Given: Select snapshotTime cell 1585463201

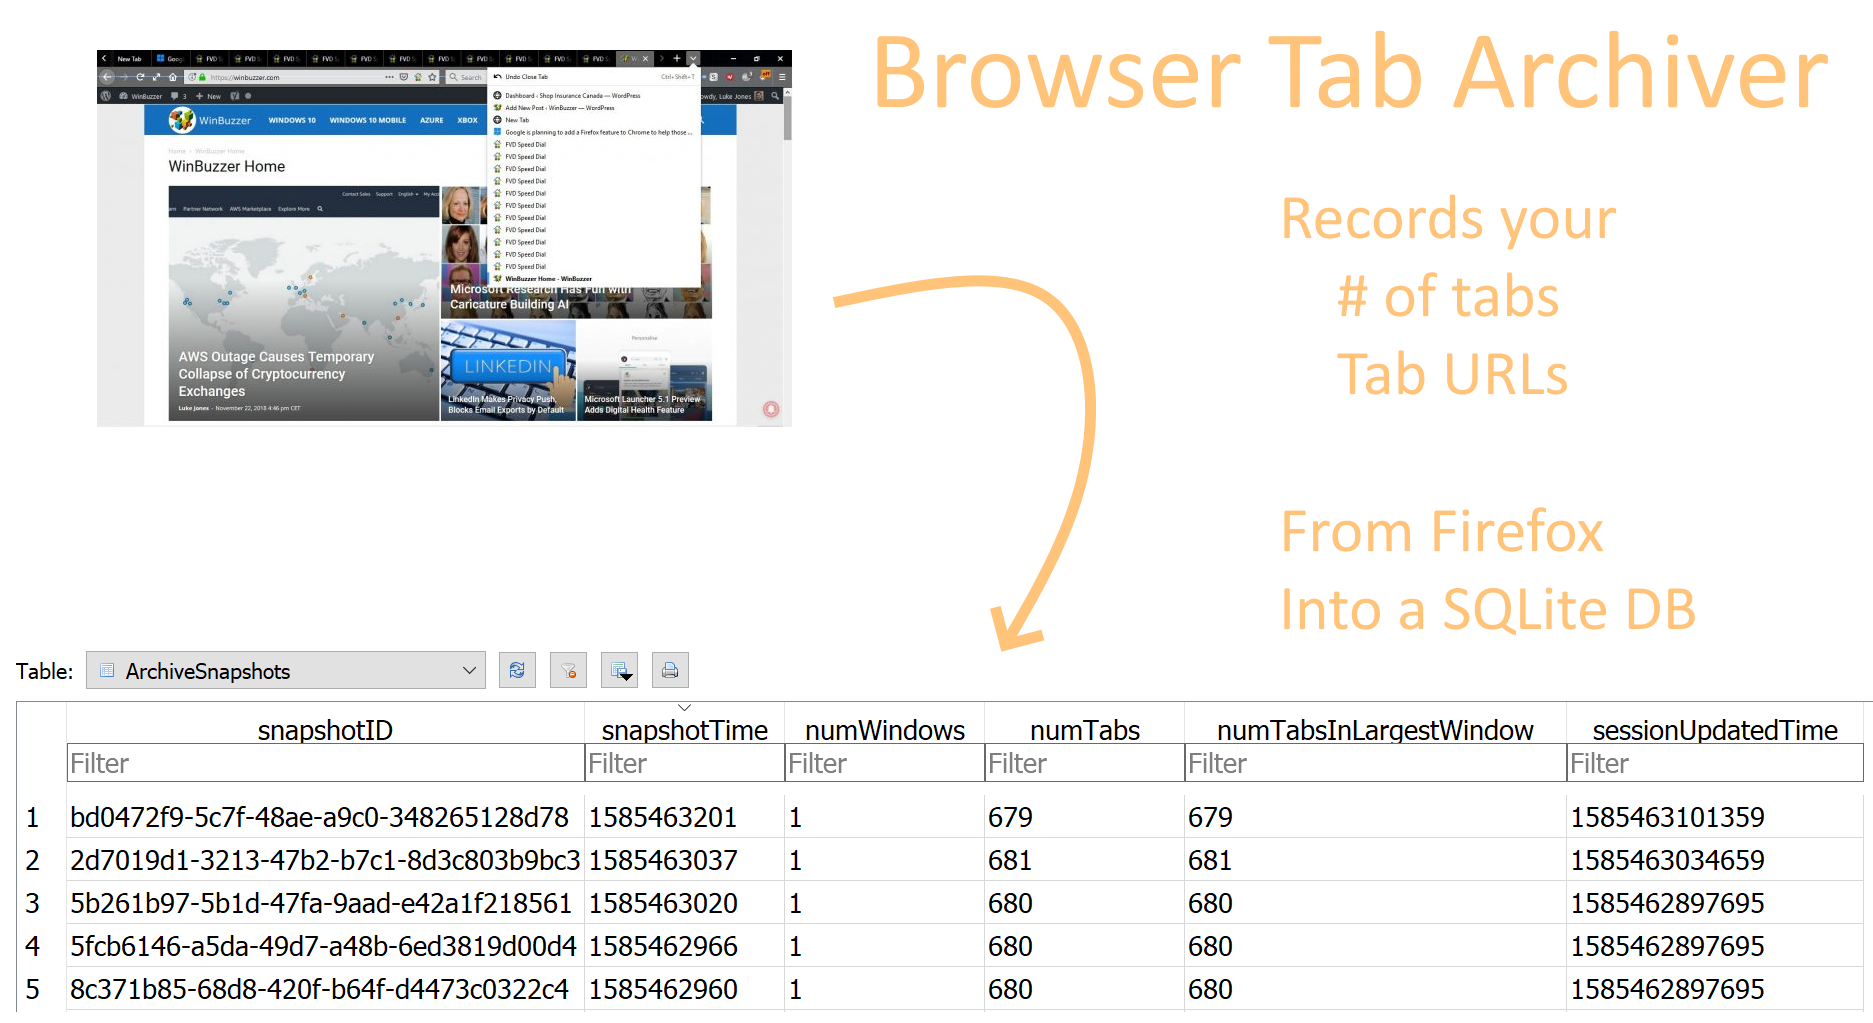Looking at the screenshot, I should coord(685,817).
